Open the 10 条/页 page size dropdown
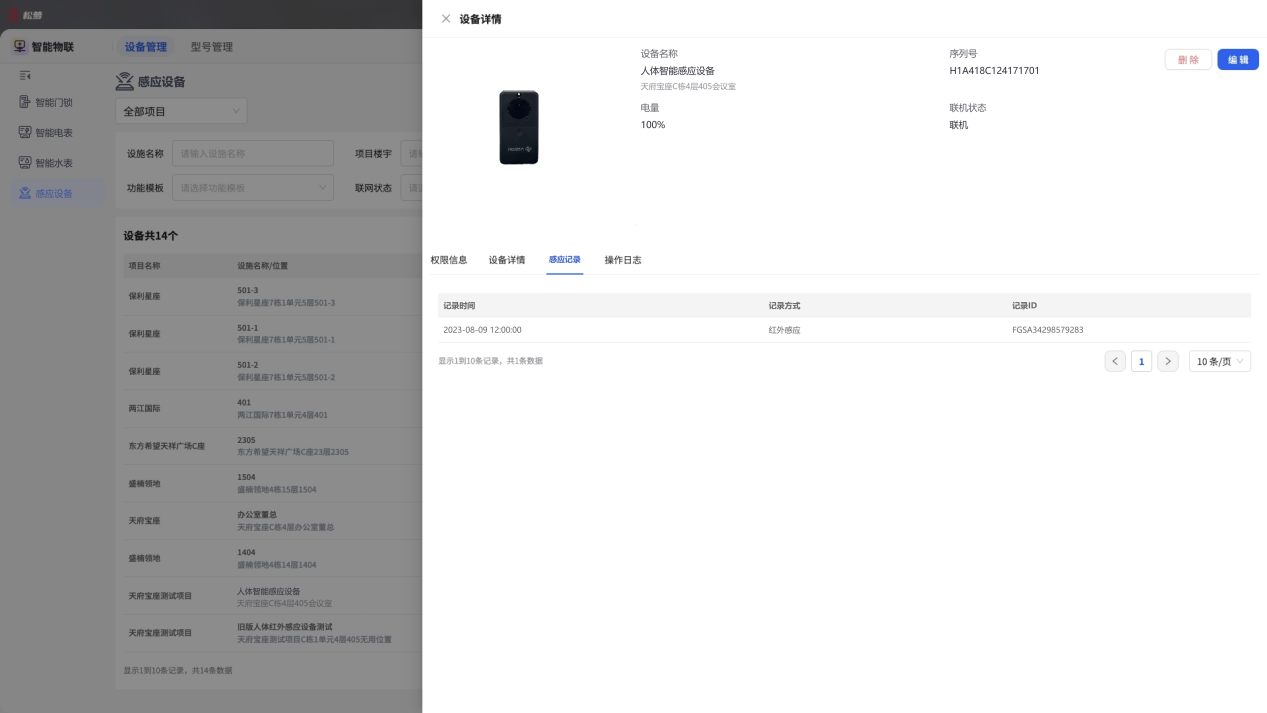1267x713 pixels. point(1220,361)
